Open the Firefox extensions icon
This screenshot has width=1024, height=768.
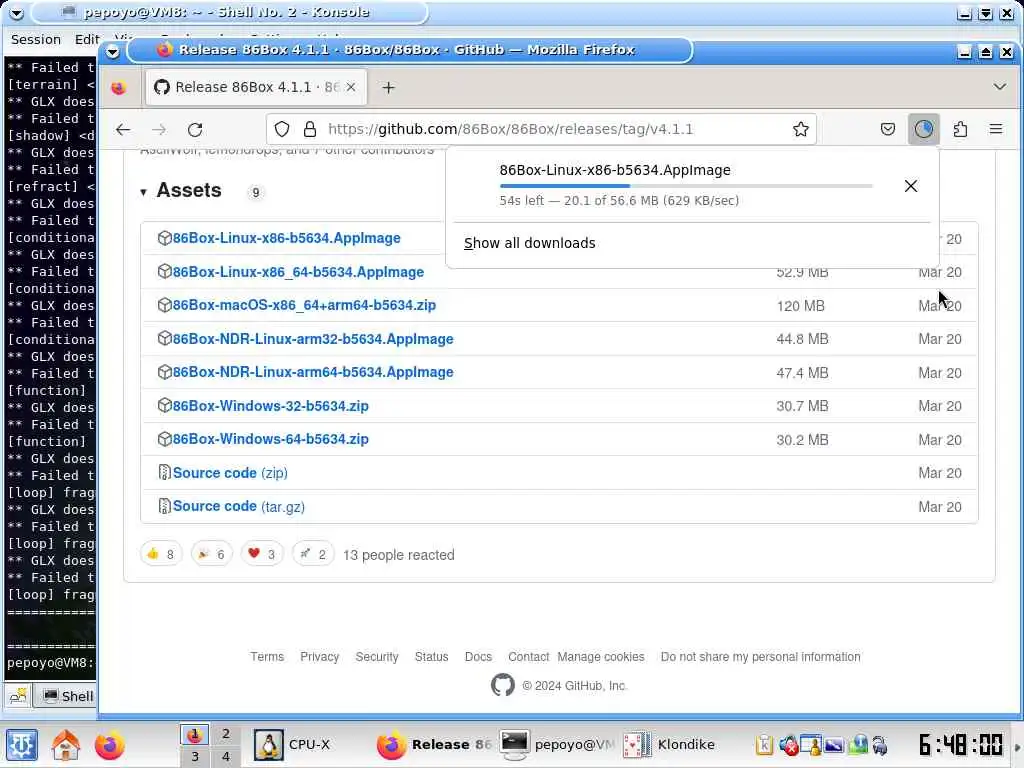coord(960,129)
